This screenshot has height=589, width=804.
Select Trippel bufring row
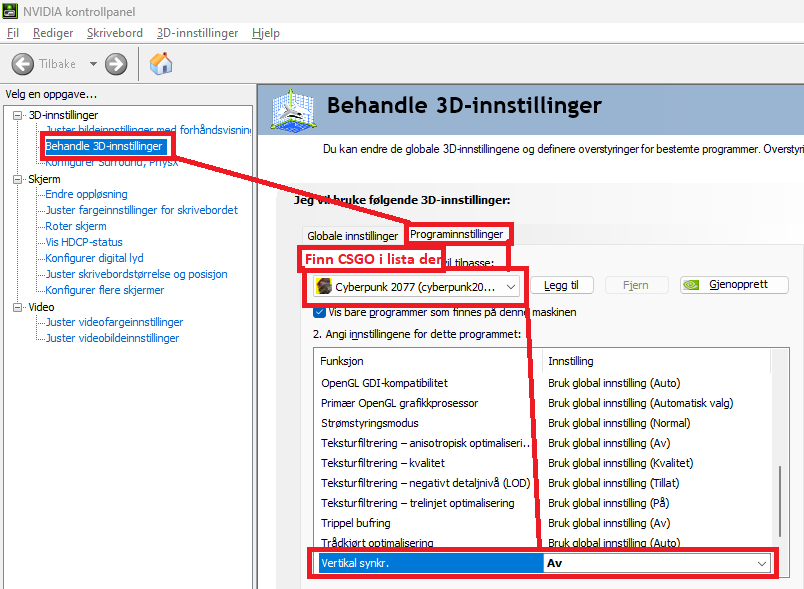(542, 523)
